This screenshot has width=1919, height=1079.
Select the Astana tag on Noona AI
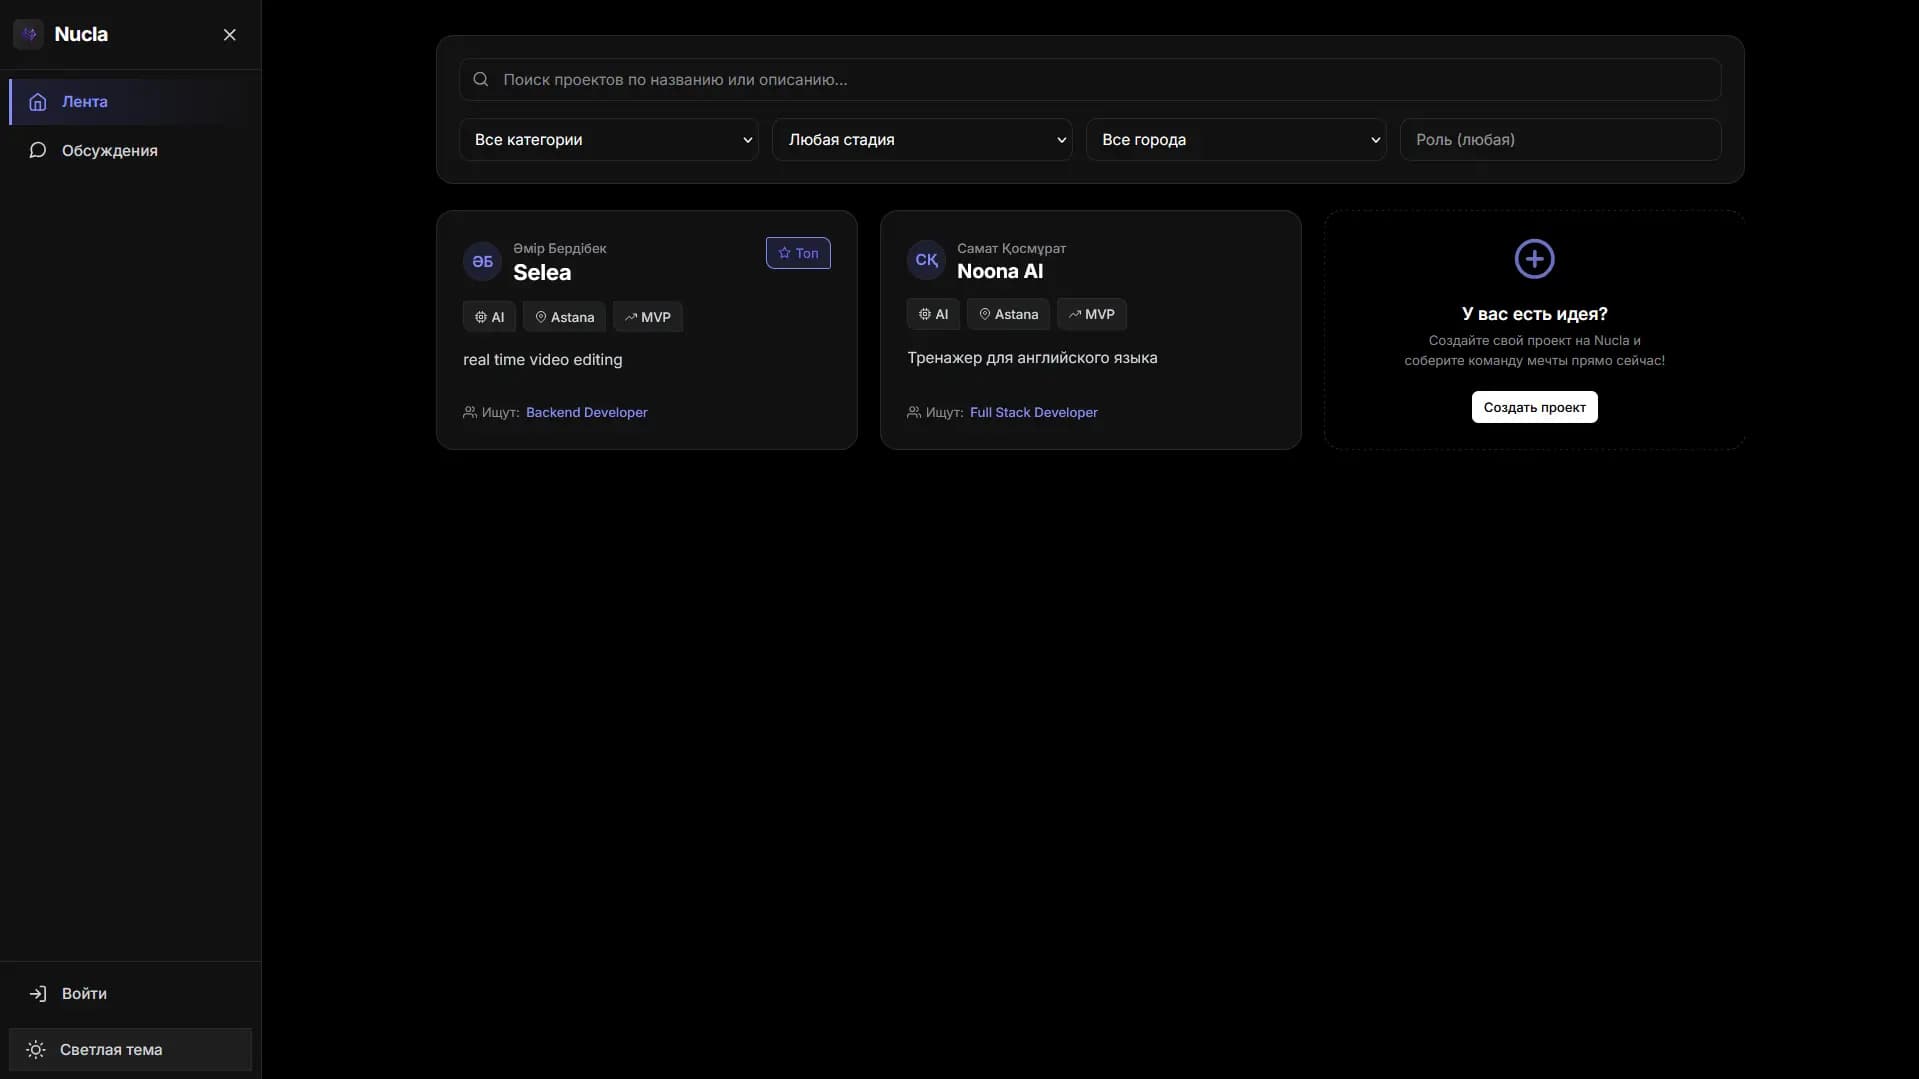1008,314
